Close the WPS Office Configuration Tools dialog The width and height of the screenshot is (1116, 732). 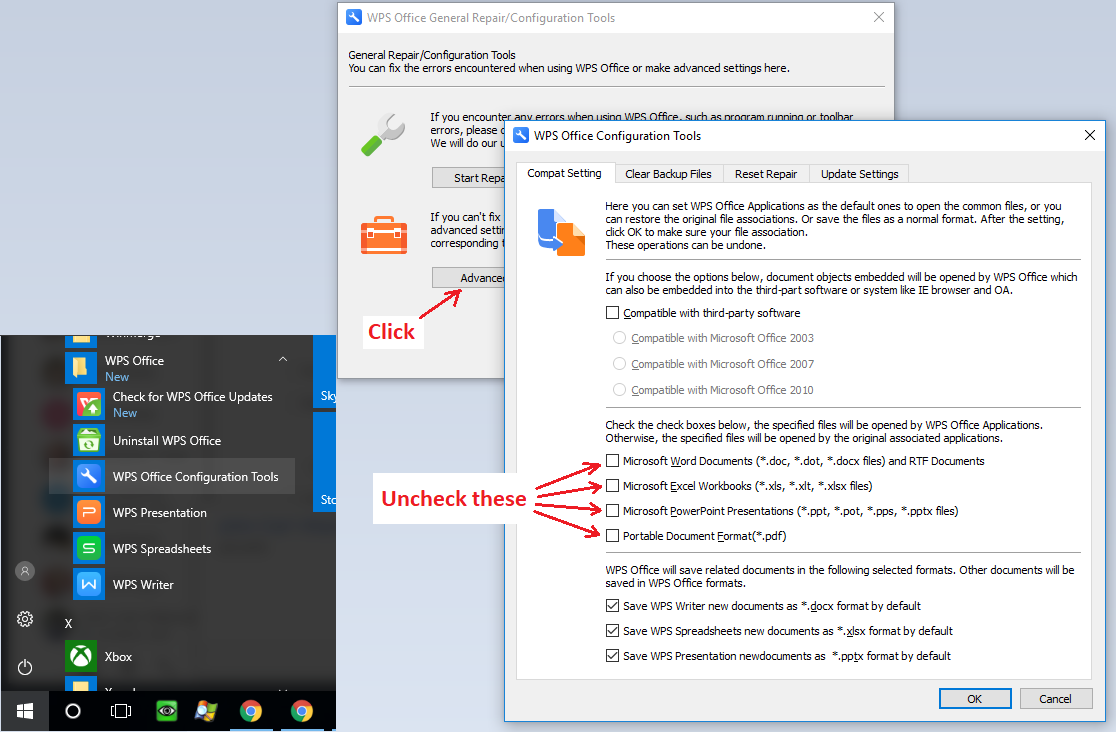1090,135
